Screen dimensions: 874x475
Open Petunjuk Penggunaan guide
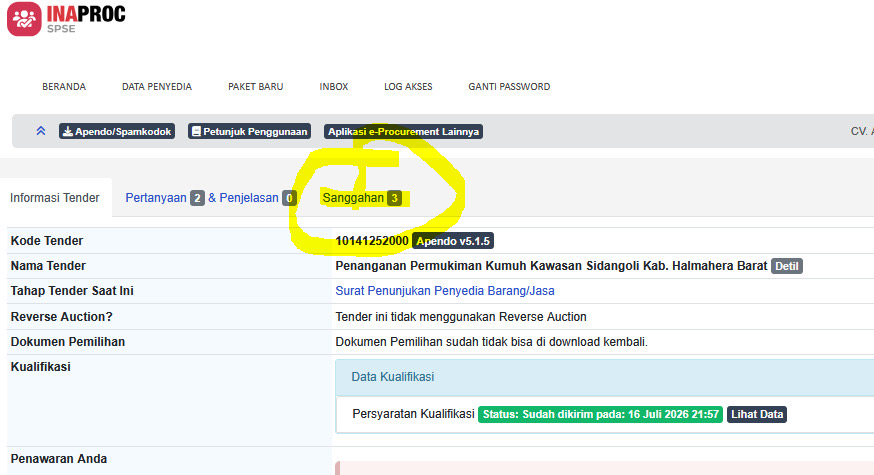[249, 131]
